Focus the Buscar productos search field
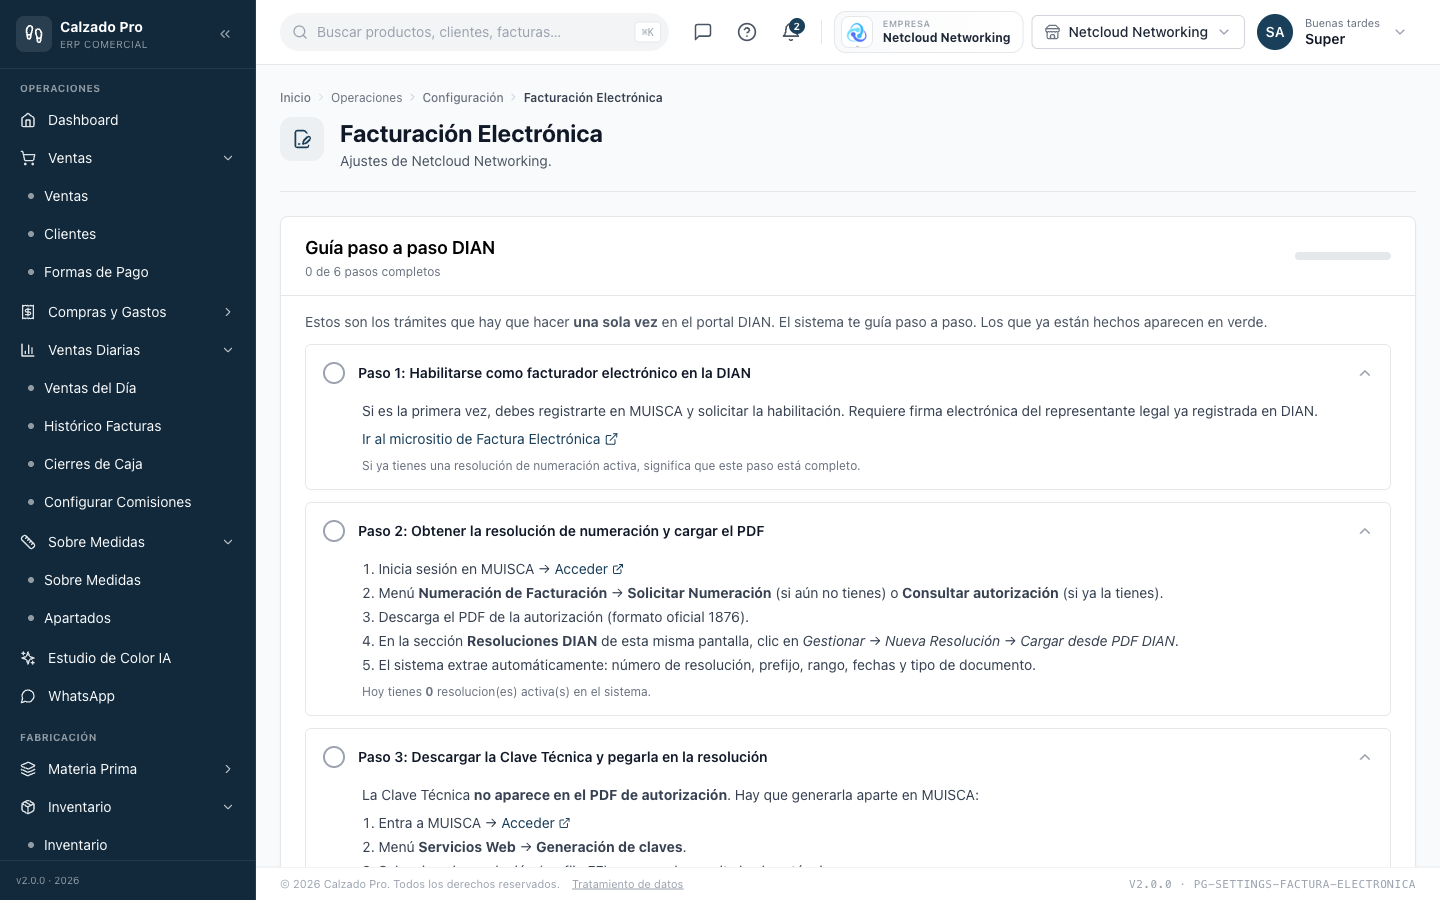The height and width of the screenshot is (900, 1440). (x=474, y=32)
